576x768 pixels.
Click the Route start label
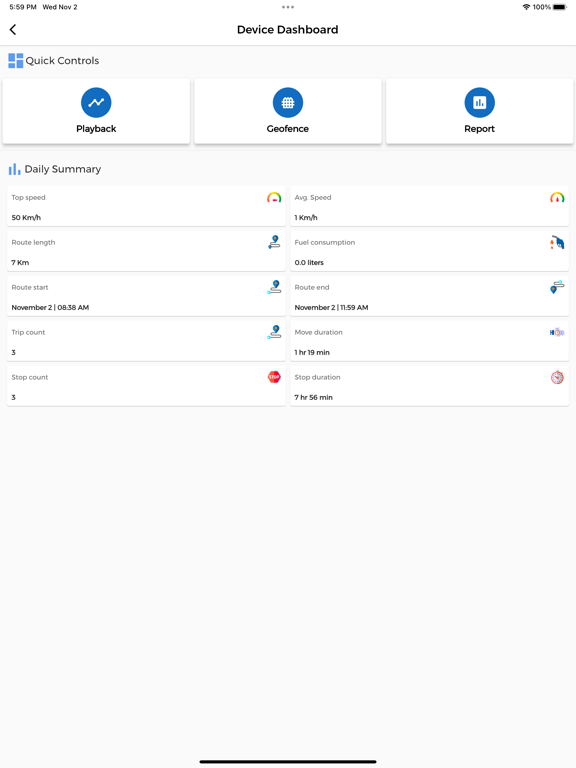[29, 288]
